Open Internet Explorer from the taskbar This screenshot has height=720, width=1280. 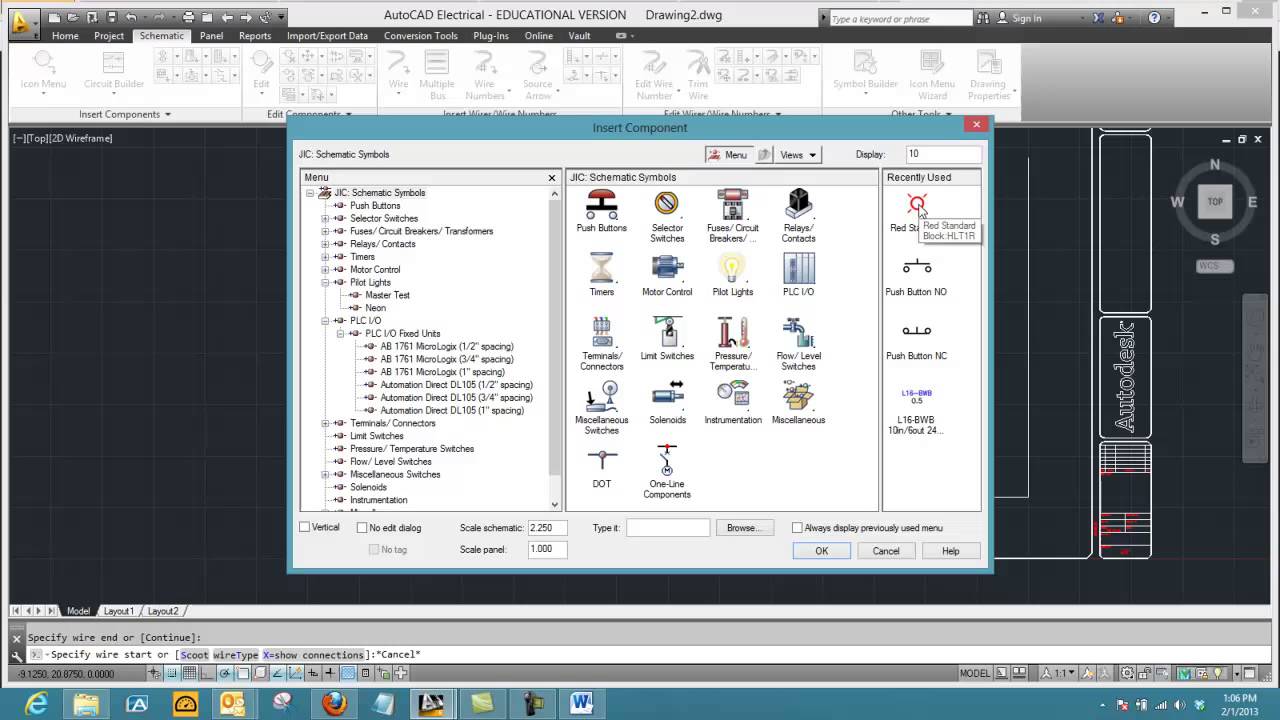pos(36,704)
